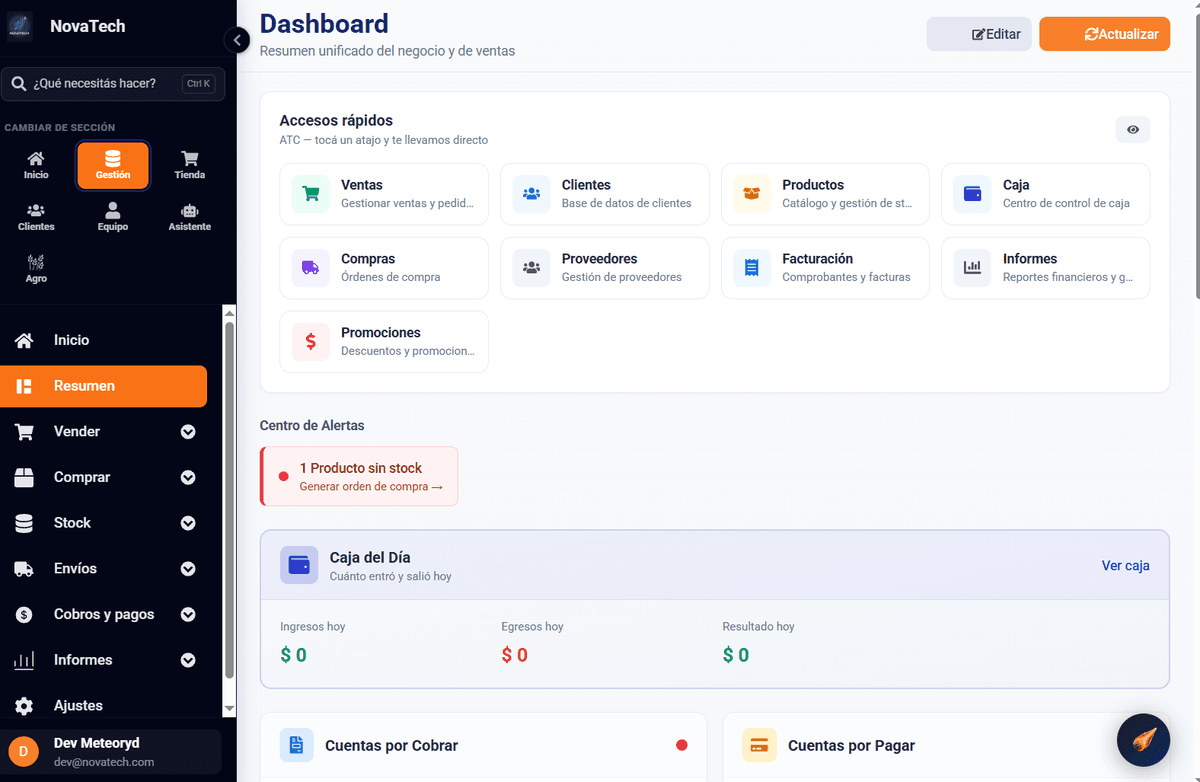Click Generar orden de compra link
1200x782 pixels.
tap(371, 487)
